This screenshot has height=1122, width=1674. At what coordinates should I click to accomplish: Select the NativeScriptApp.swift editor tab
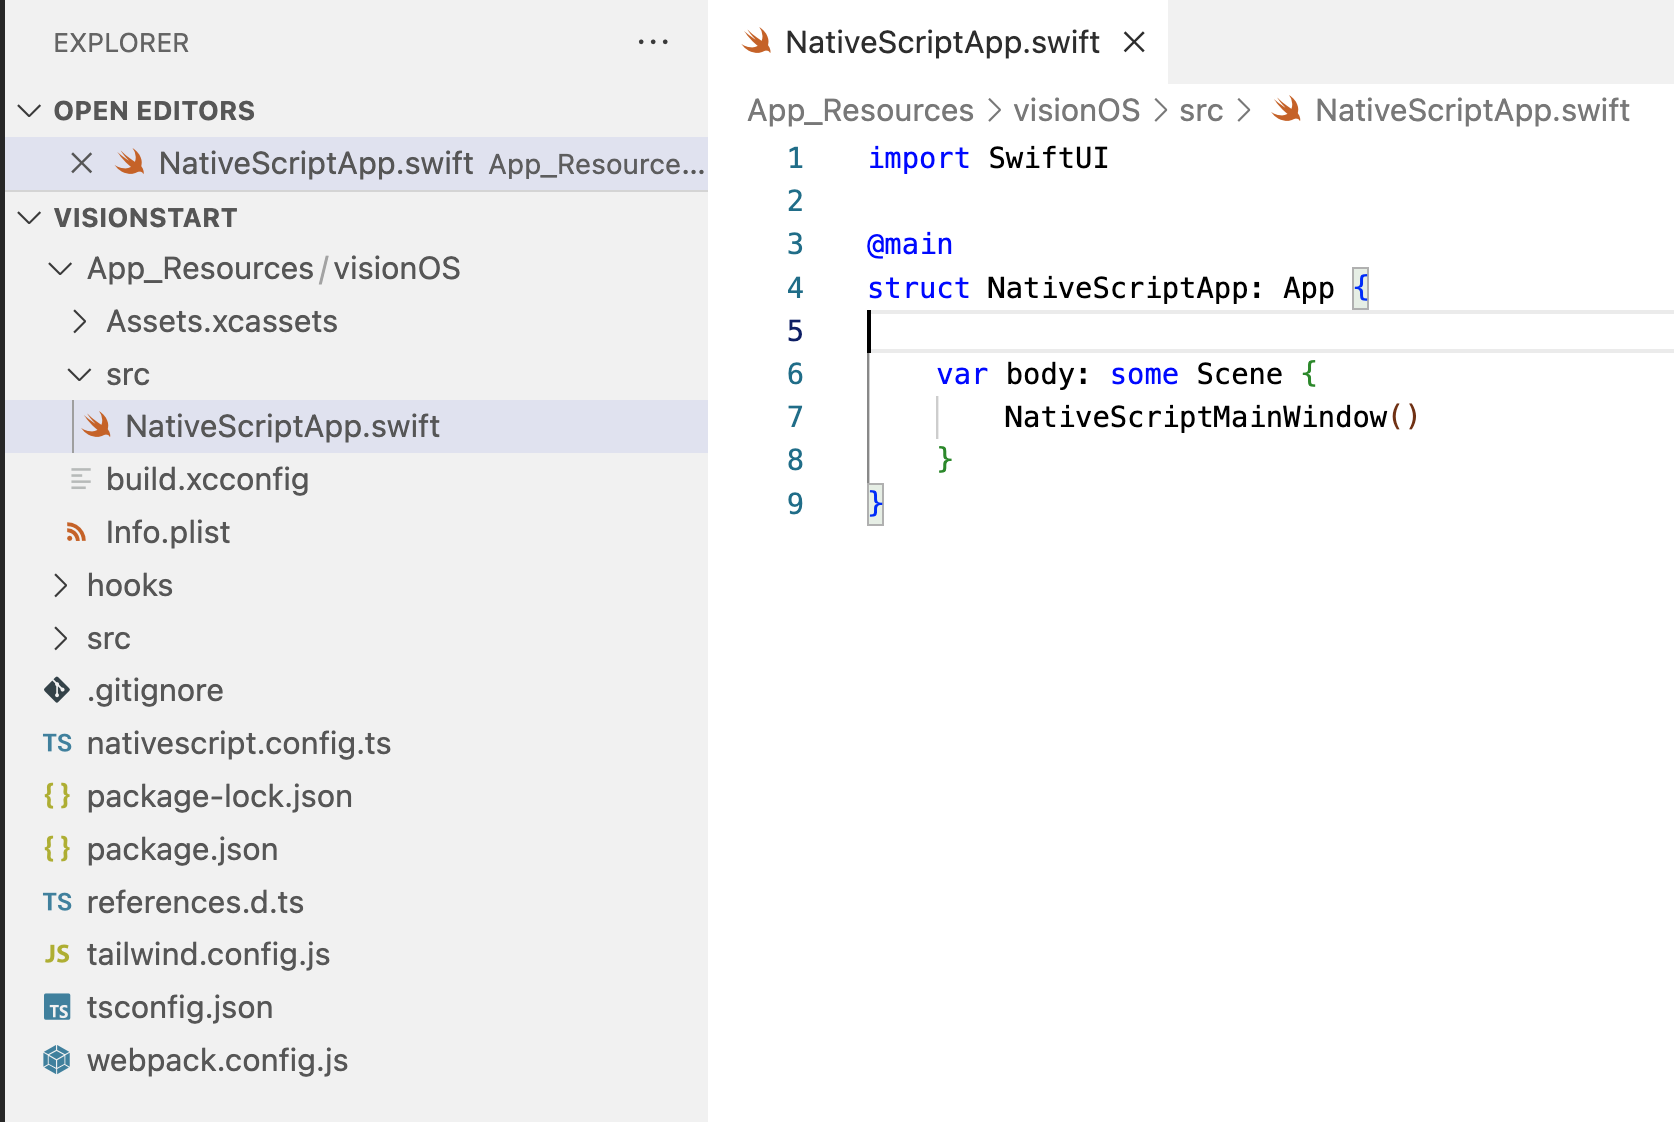click(941, 42)
